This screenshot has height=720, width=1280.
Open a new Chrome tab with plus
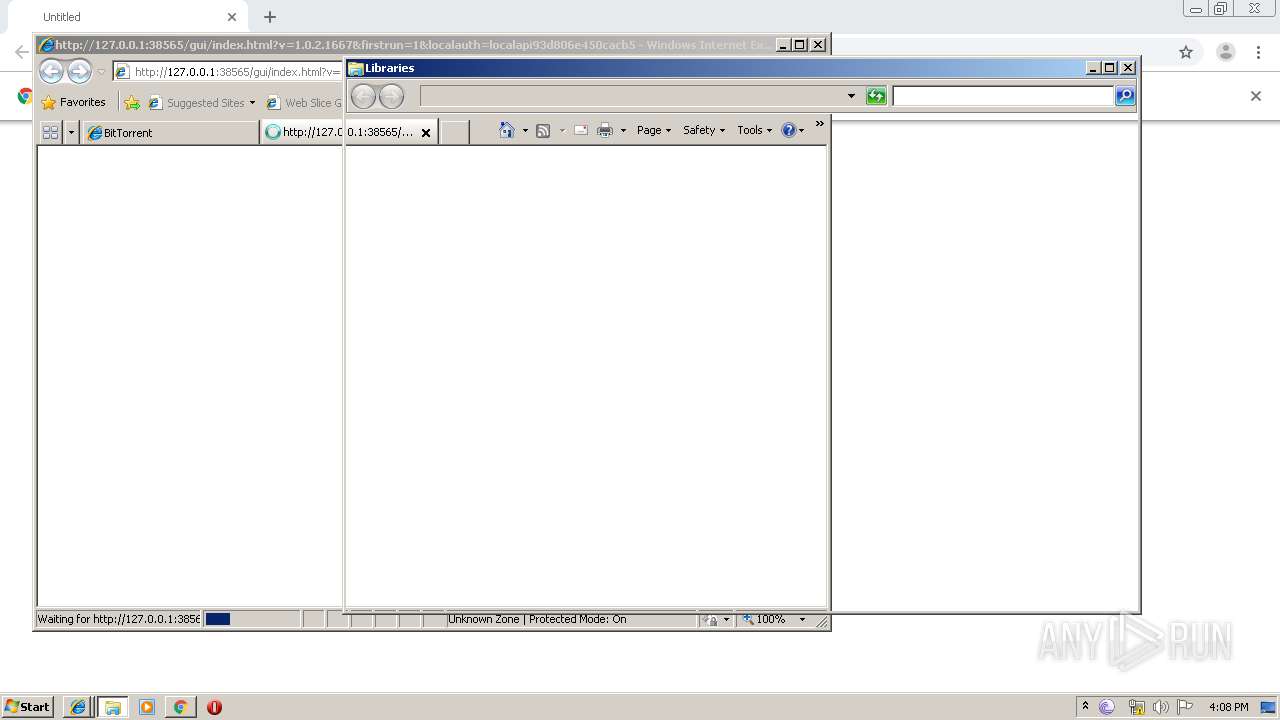[x=270, y=17]
